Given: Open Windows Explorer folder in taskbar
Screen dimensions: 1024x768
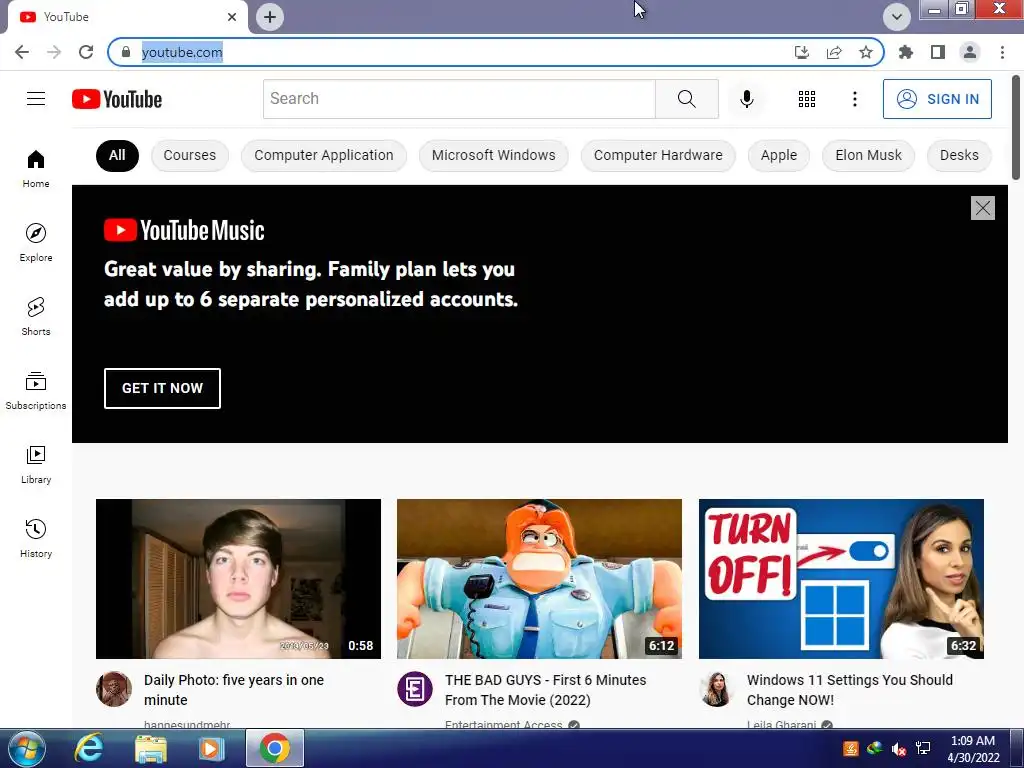Looking at the screenshot, I should 151,748.
